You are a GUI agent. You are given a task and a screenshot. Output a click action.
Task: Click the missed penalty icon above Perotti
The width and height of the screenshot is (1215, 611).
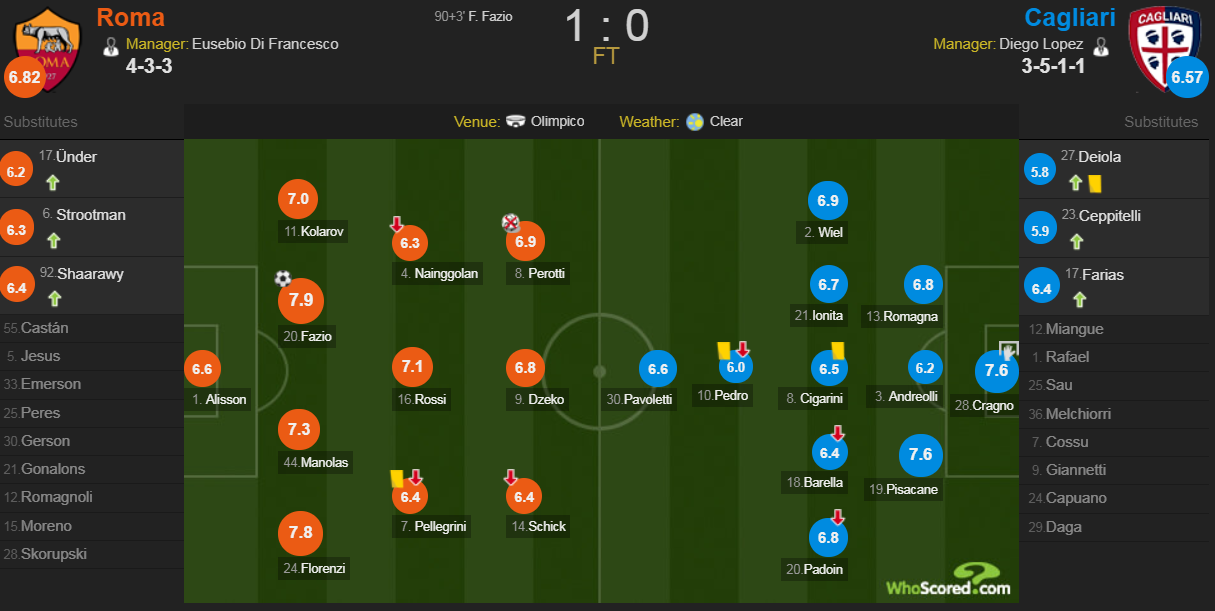(510, 222)
